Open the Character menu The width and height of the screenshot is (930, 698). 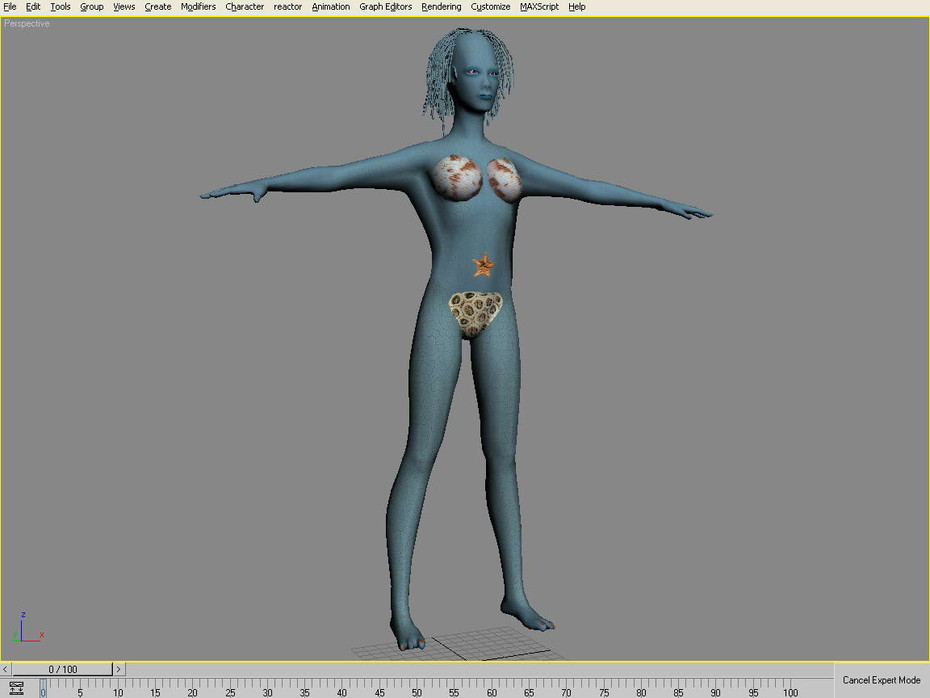[x=244, y=7]
